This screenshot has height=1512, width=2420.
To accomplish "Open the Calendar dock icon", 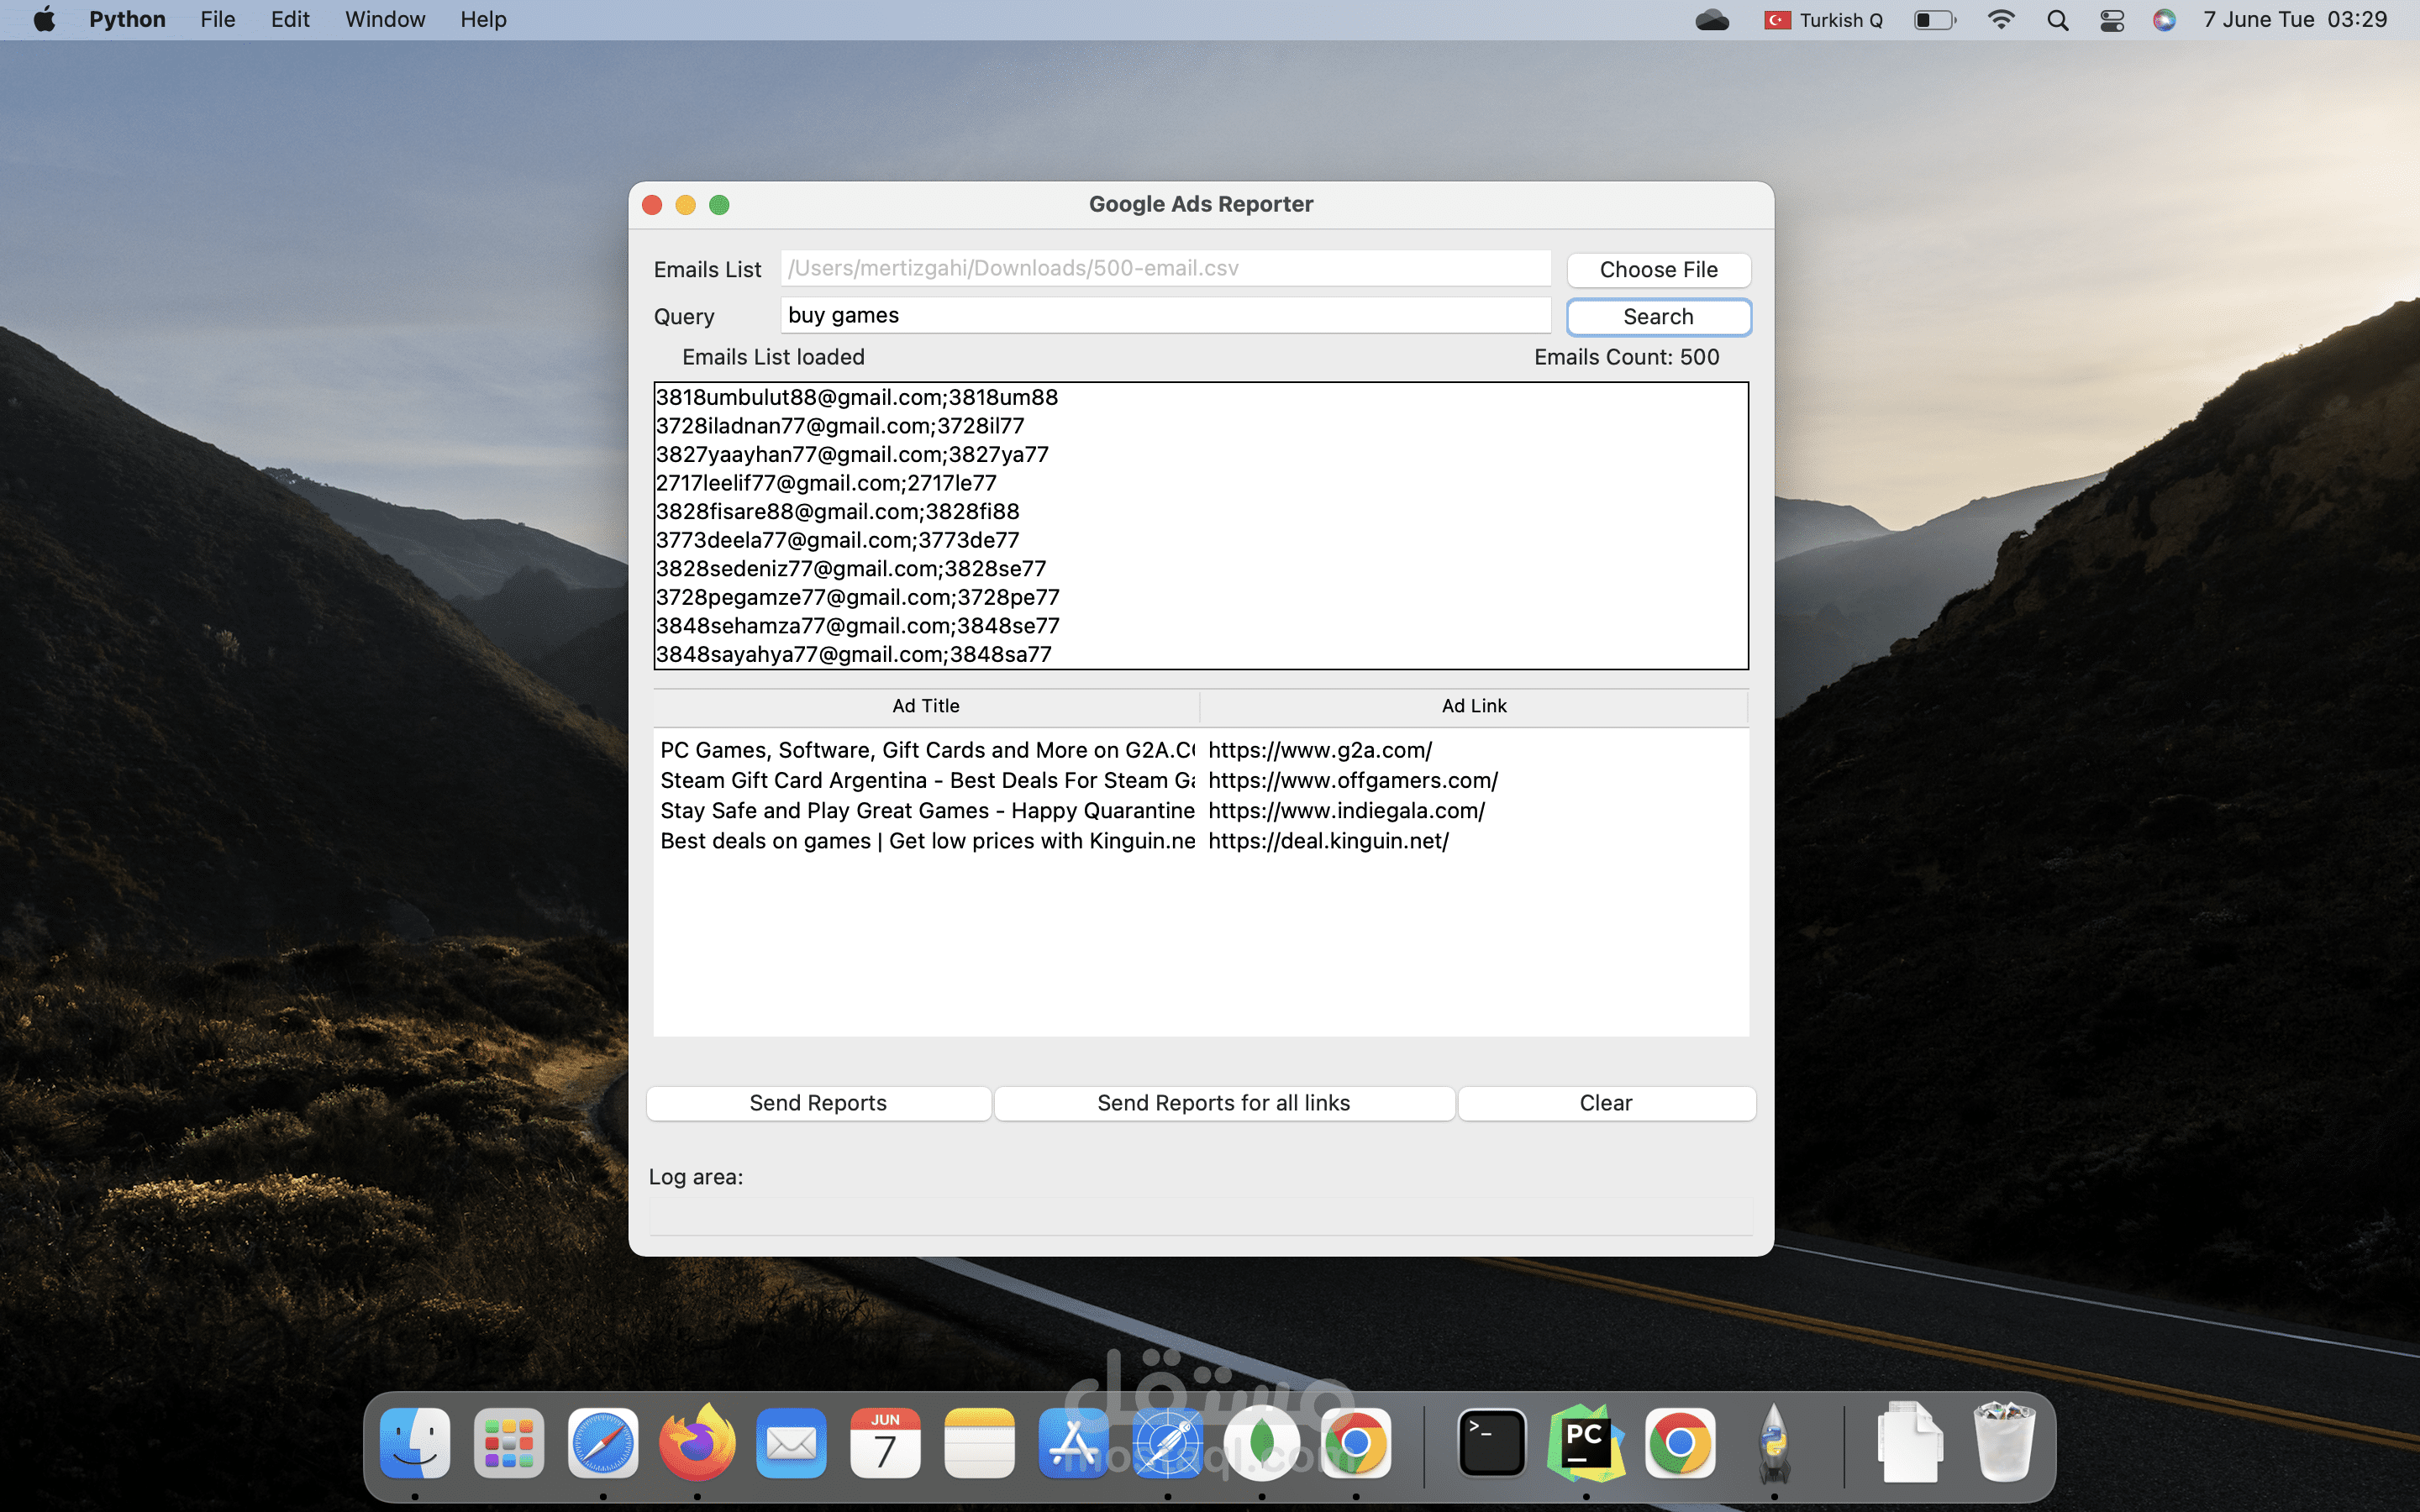I will tap(885, 1442).
